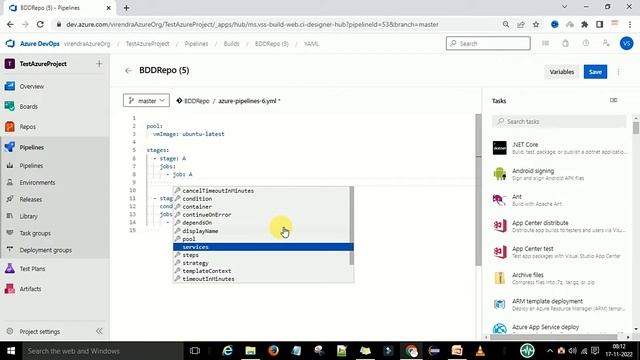Screen dimensions: 640x360
Task: Save the pipeline
Action: 595,72
